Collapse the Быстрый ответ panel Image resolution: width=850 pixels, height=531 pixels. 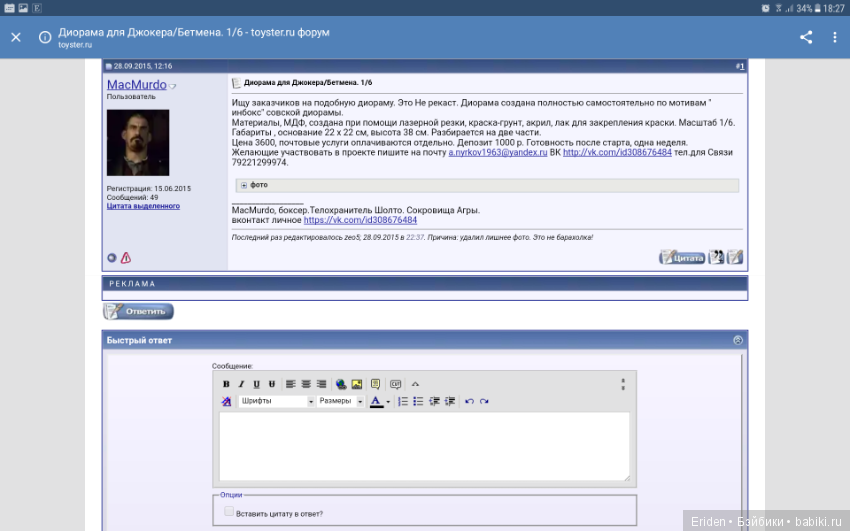[x=738, y=340]
